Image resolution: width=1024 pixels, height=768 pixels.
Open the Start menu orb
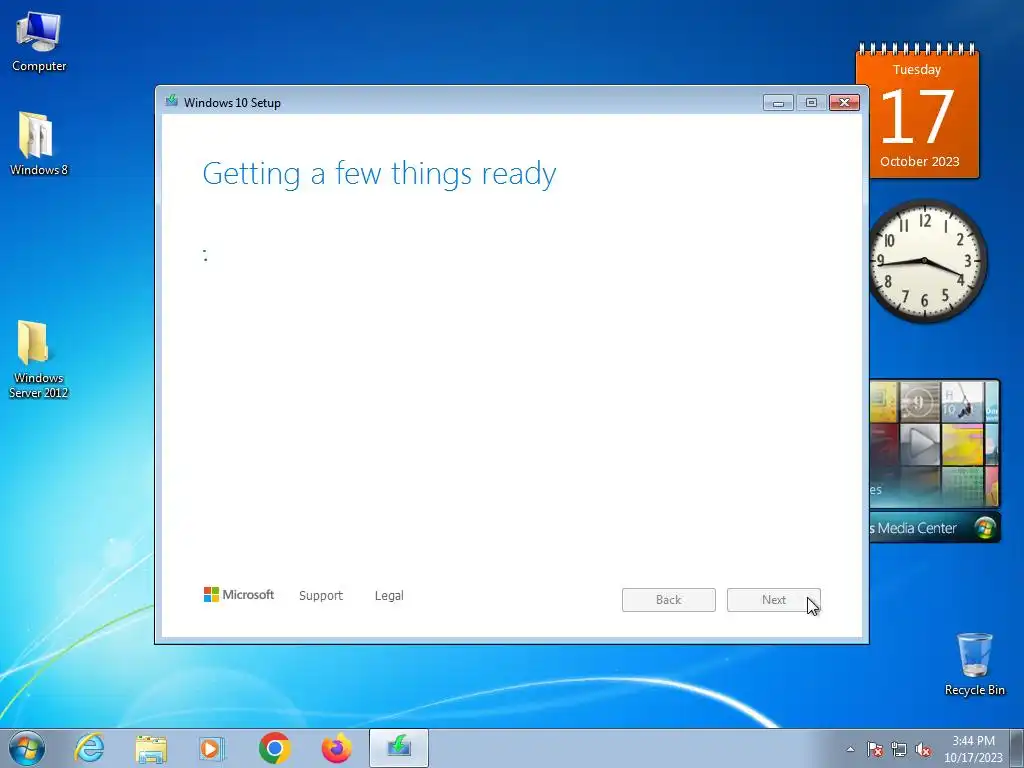27,748
